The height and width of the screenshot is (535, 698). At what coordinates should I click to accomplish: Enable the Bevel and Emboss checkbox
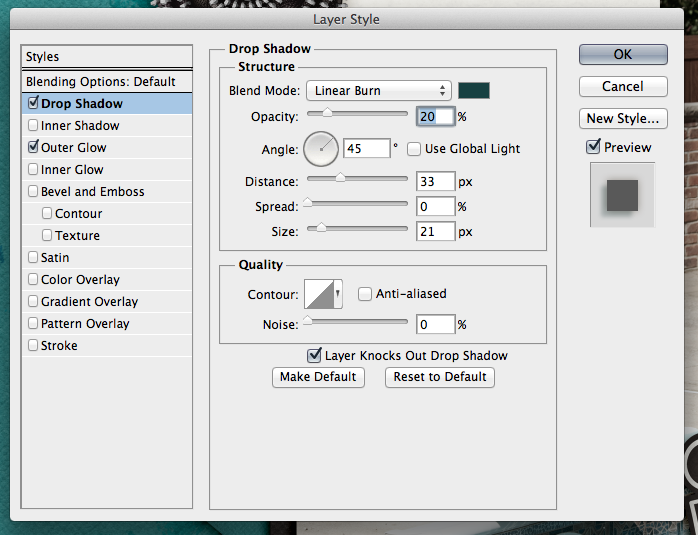click(x=33, y=191)
